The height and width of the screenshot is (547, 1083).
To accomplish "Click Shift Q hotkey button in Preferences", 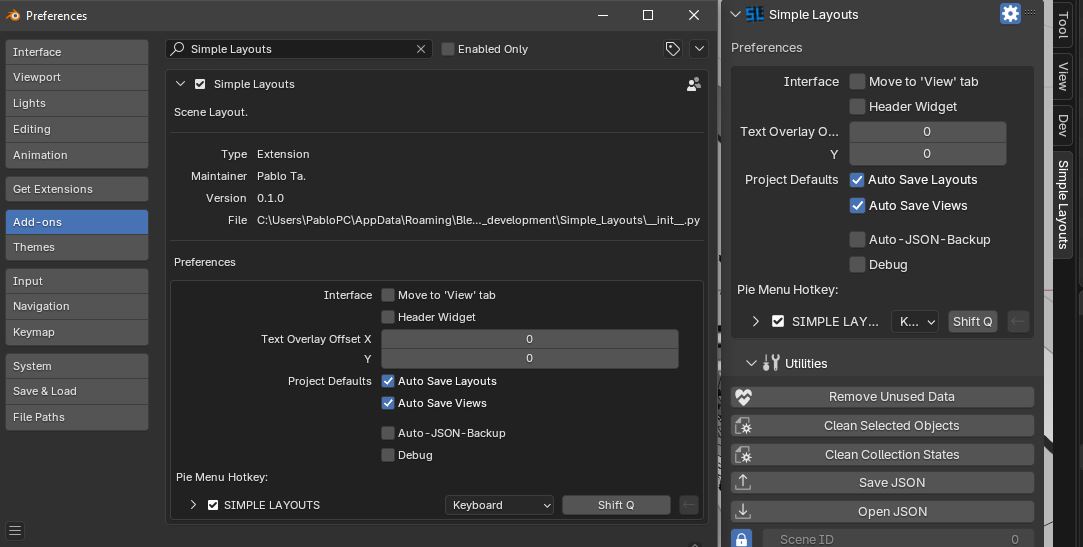I will (616, 505).
